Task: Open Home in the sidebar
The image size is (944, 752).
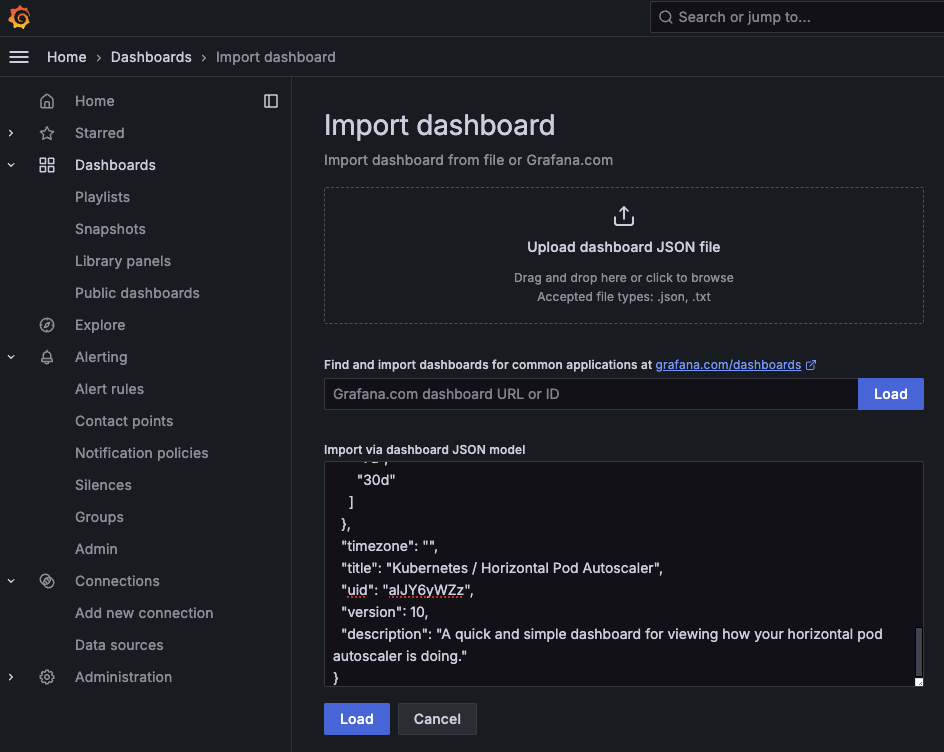Action: pyautogui.click(x=95, y=101)
